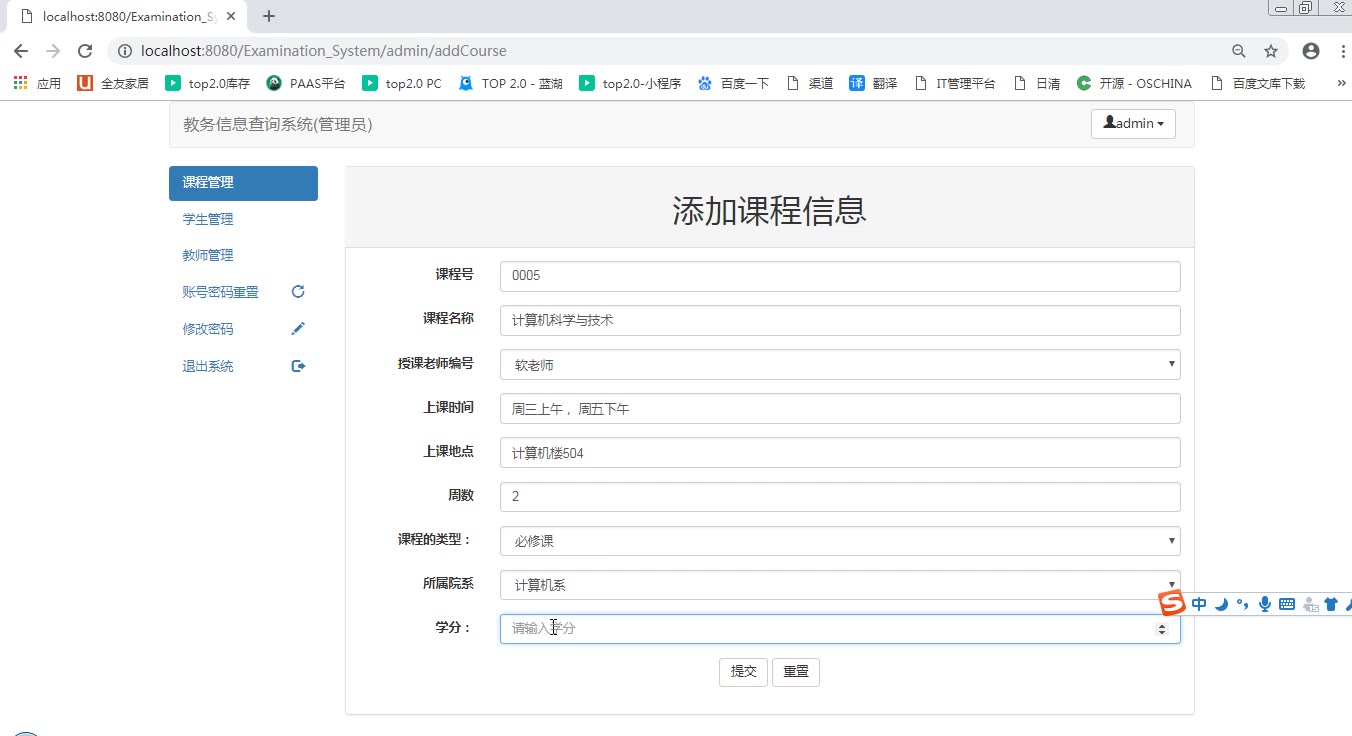Click the Sogou microphone voice input icon
Viewport: 1352px width, 736px height.
(x=1265, y=604)
